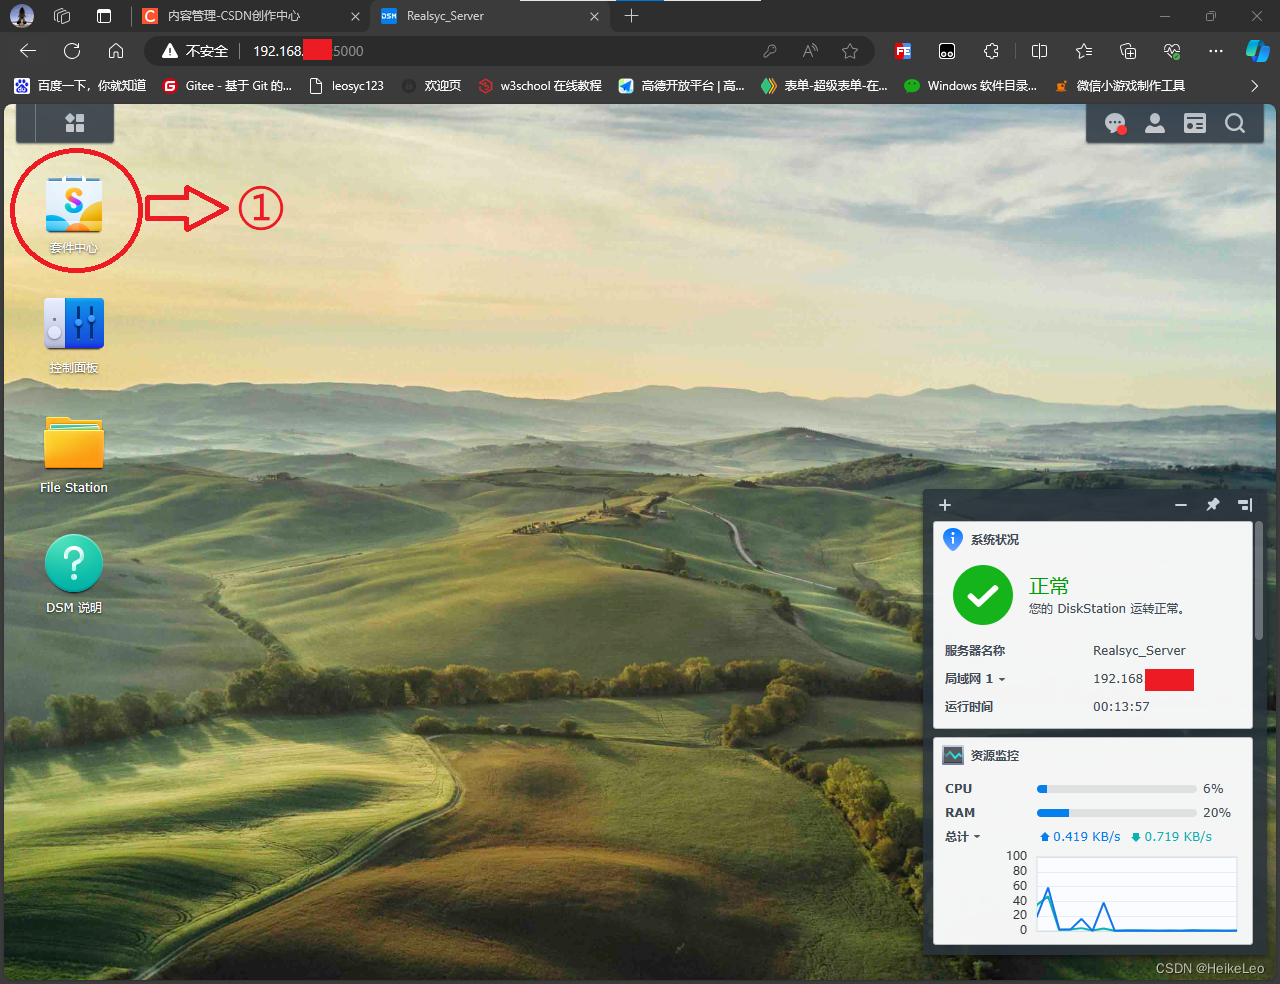The width and height of the screenshot is (1280, 984).
Task: Click the password key icon in address bar
Action: (770, 51)
